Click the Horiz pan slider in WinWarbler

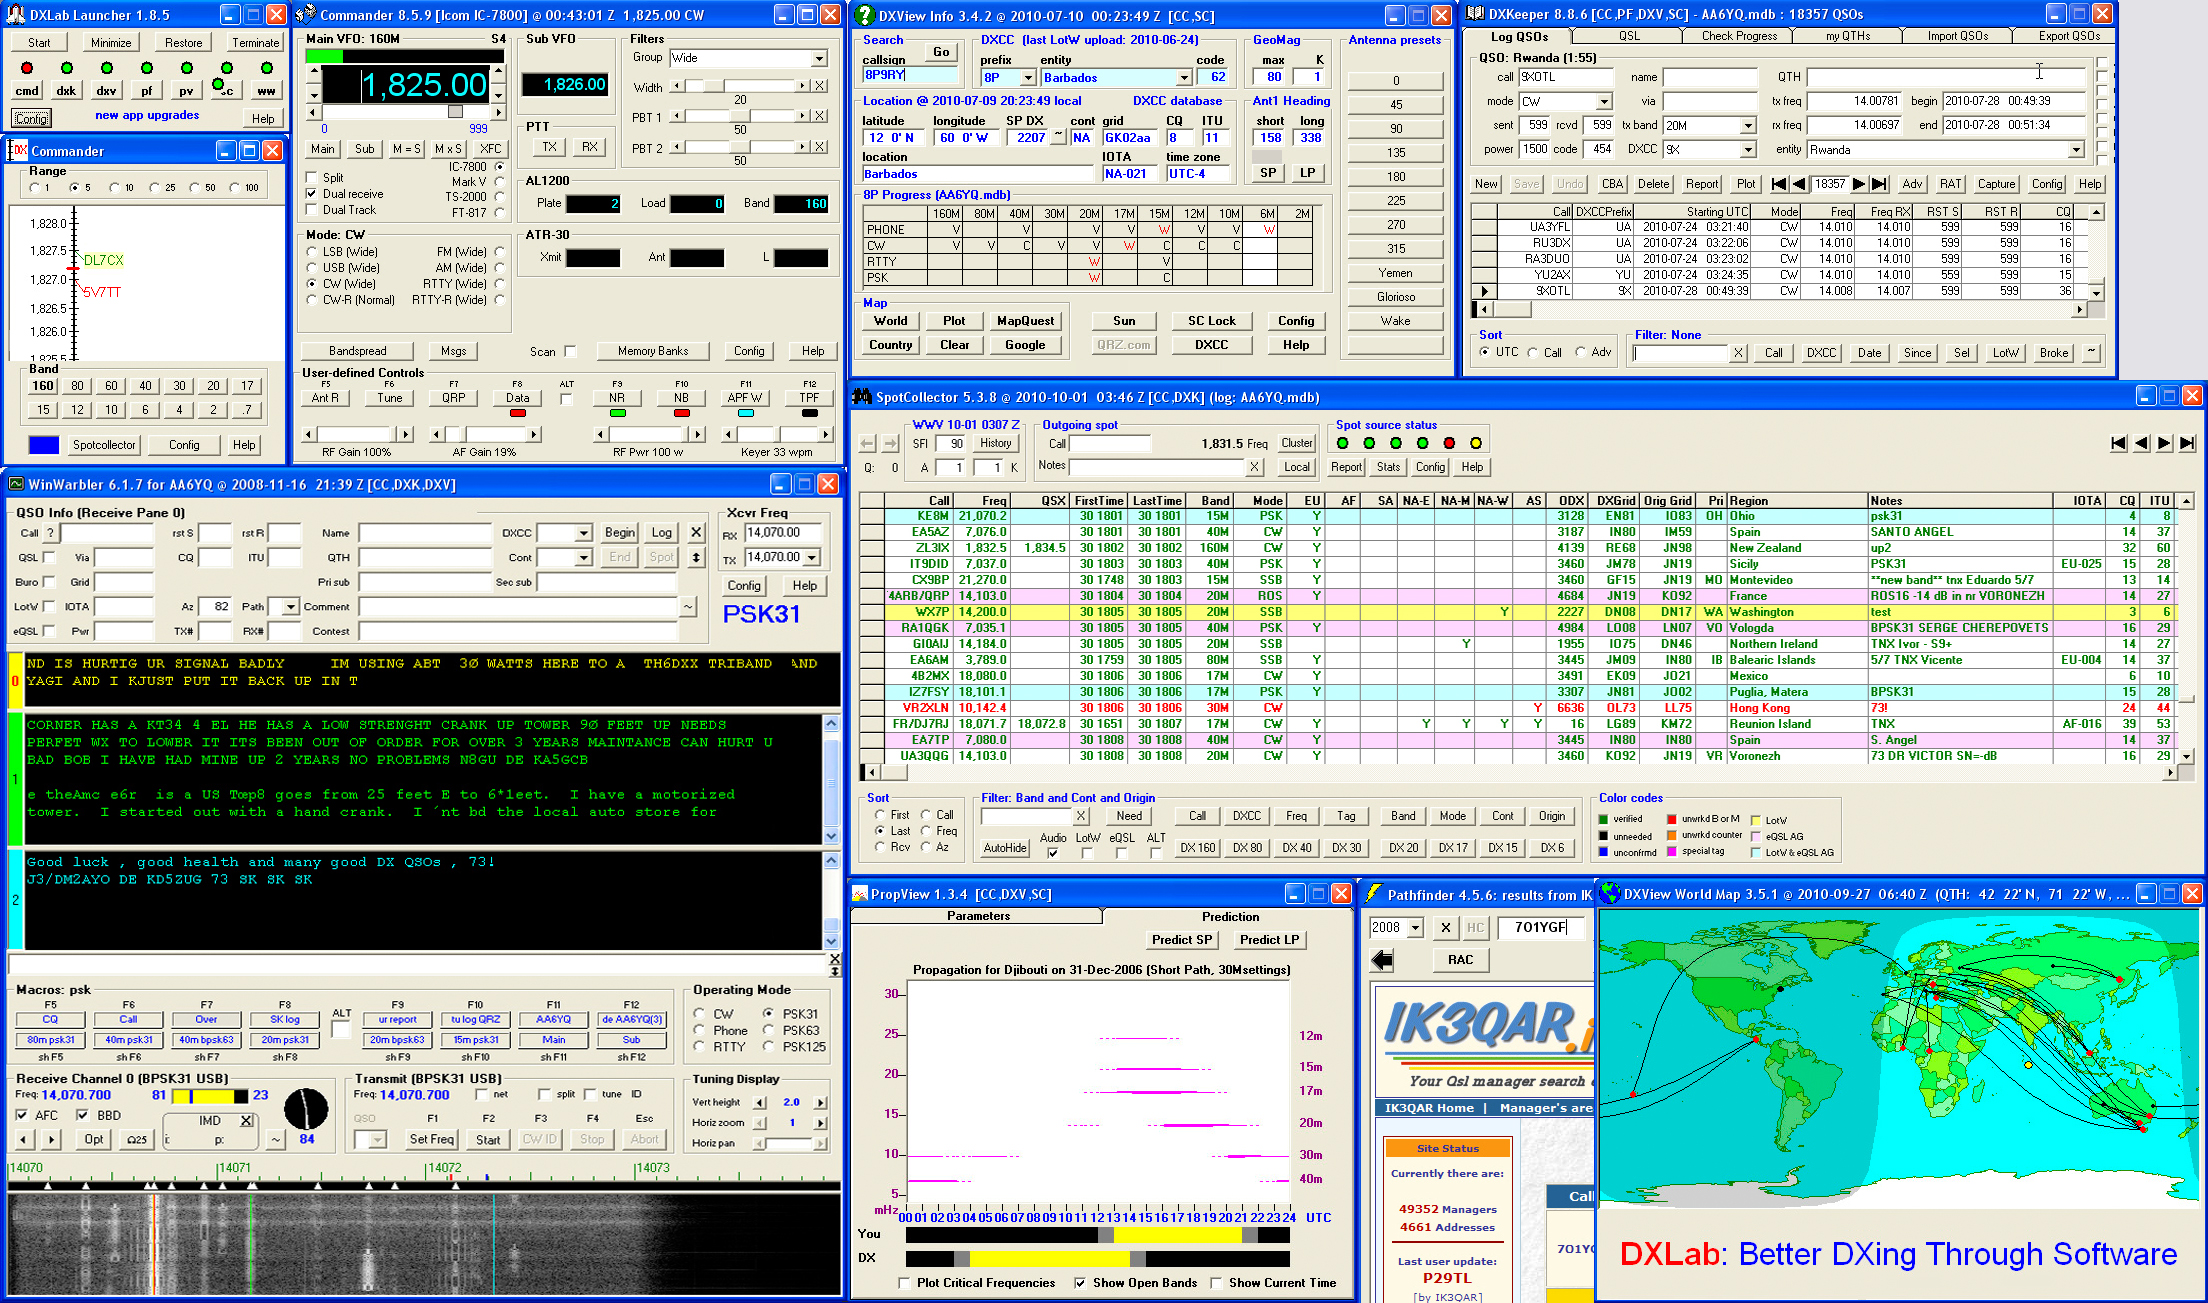[x=790, y=1143]
